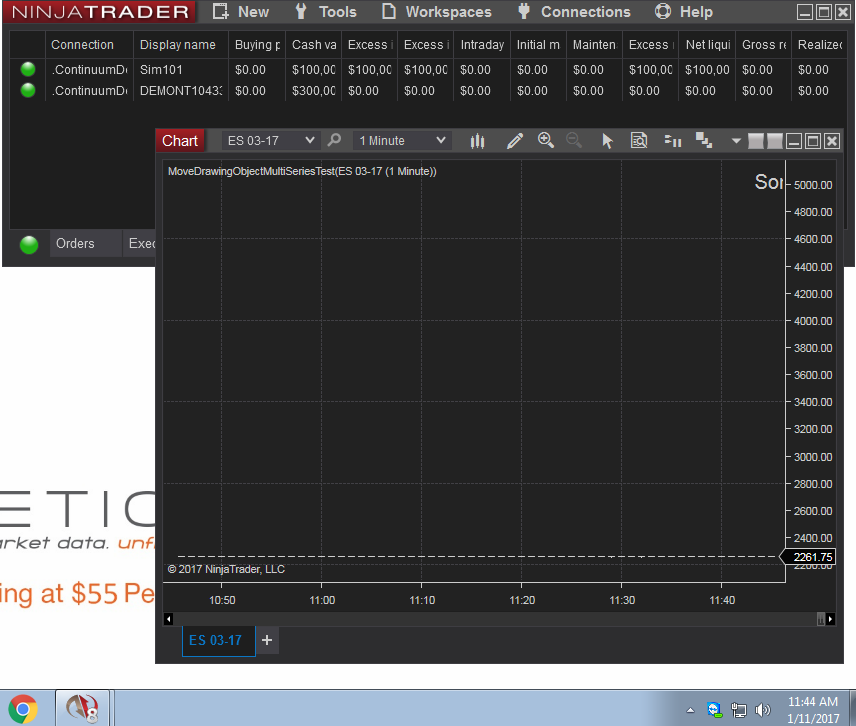Click the network tray icon
856x726 pixels.
click(739, 710)
